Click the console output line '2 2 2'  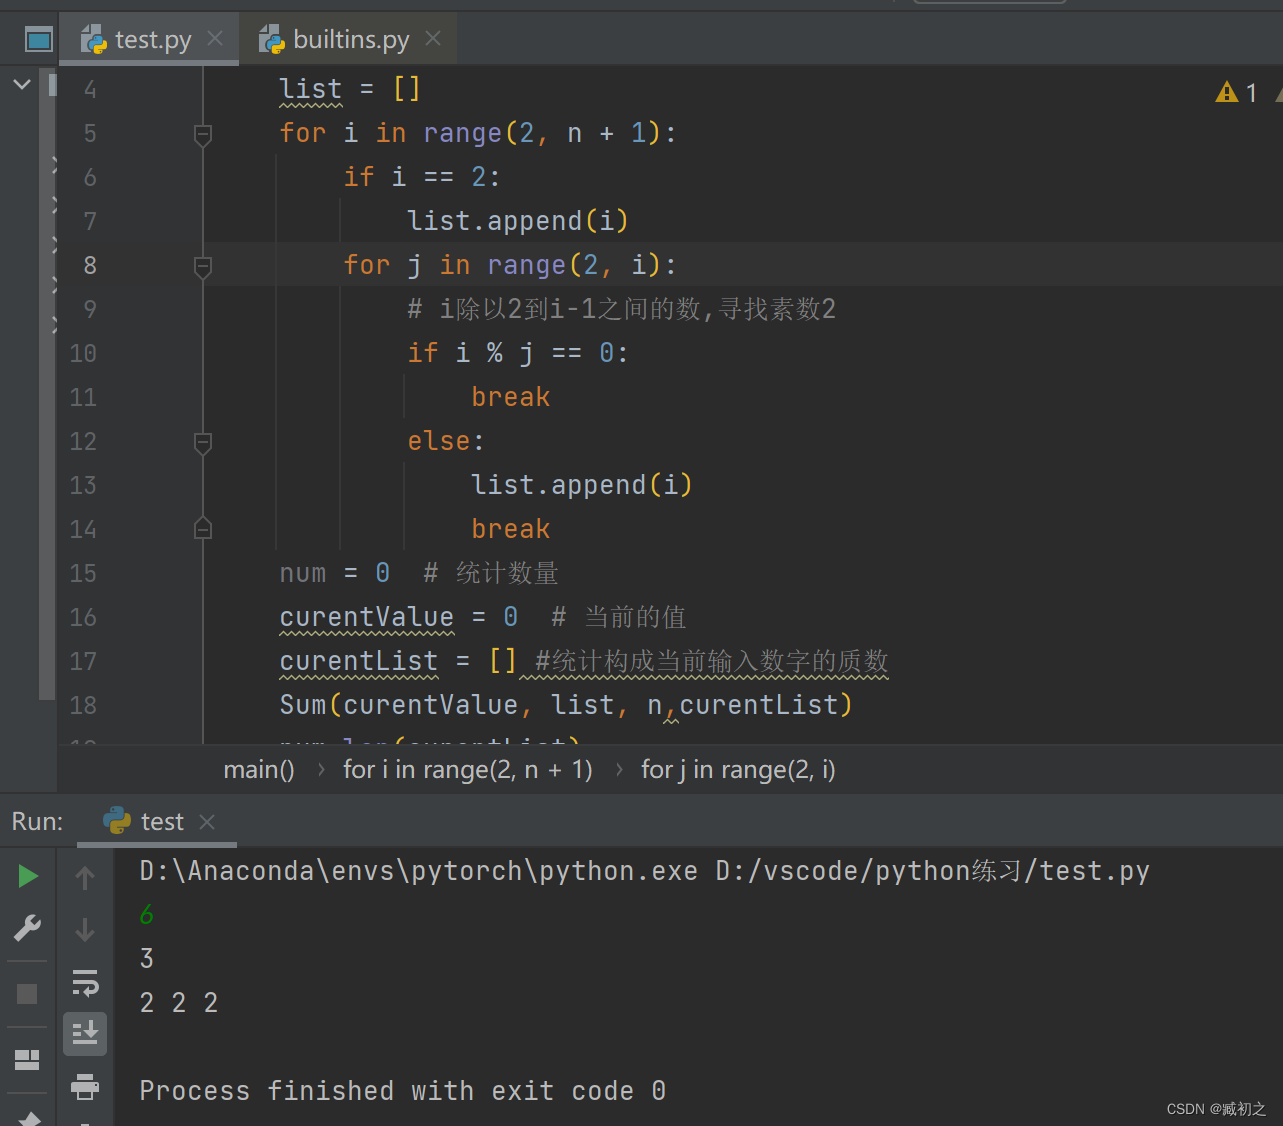tap(179, 1003)
